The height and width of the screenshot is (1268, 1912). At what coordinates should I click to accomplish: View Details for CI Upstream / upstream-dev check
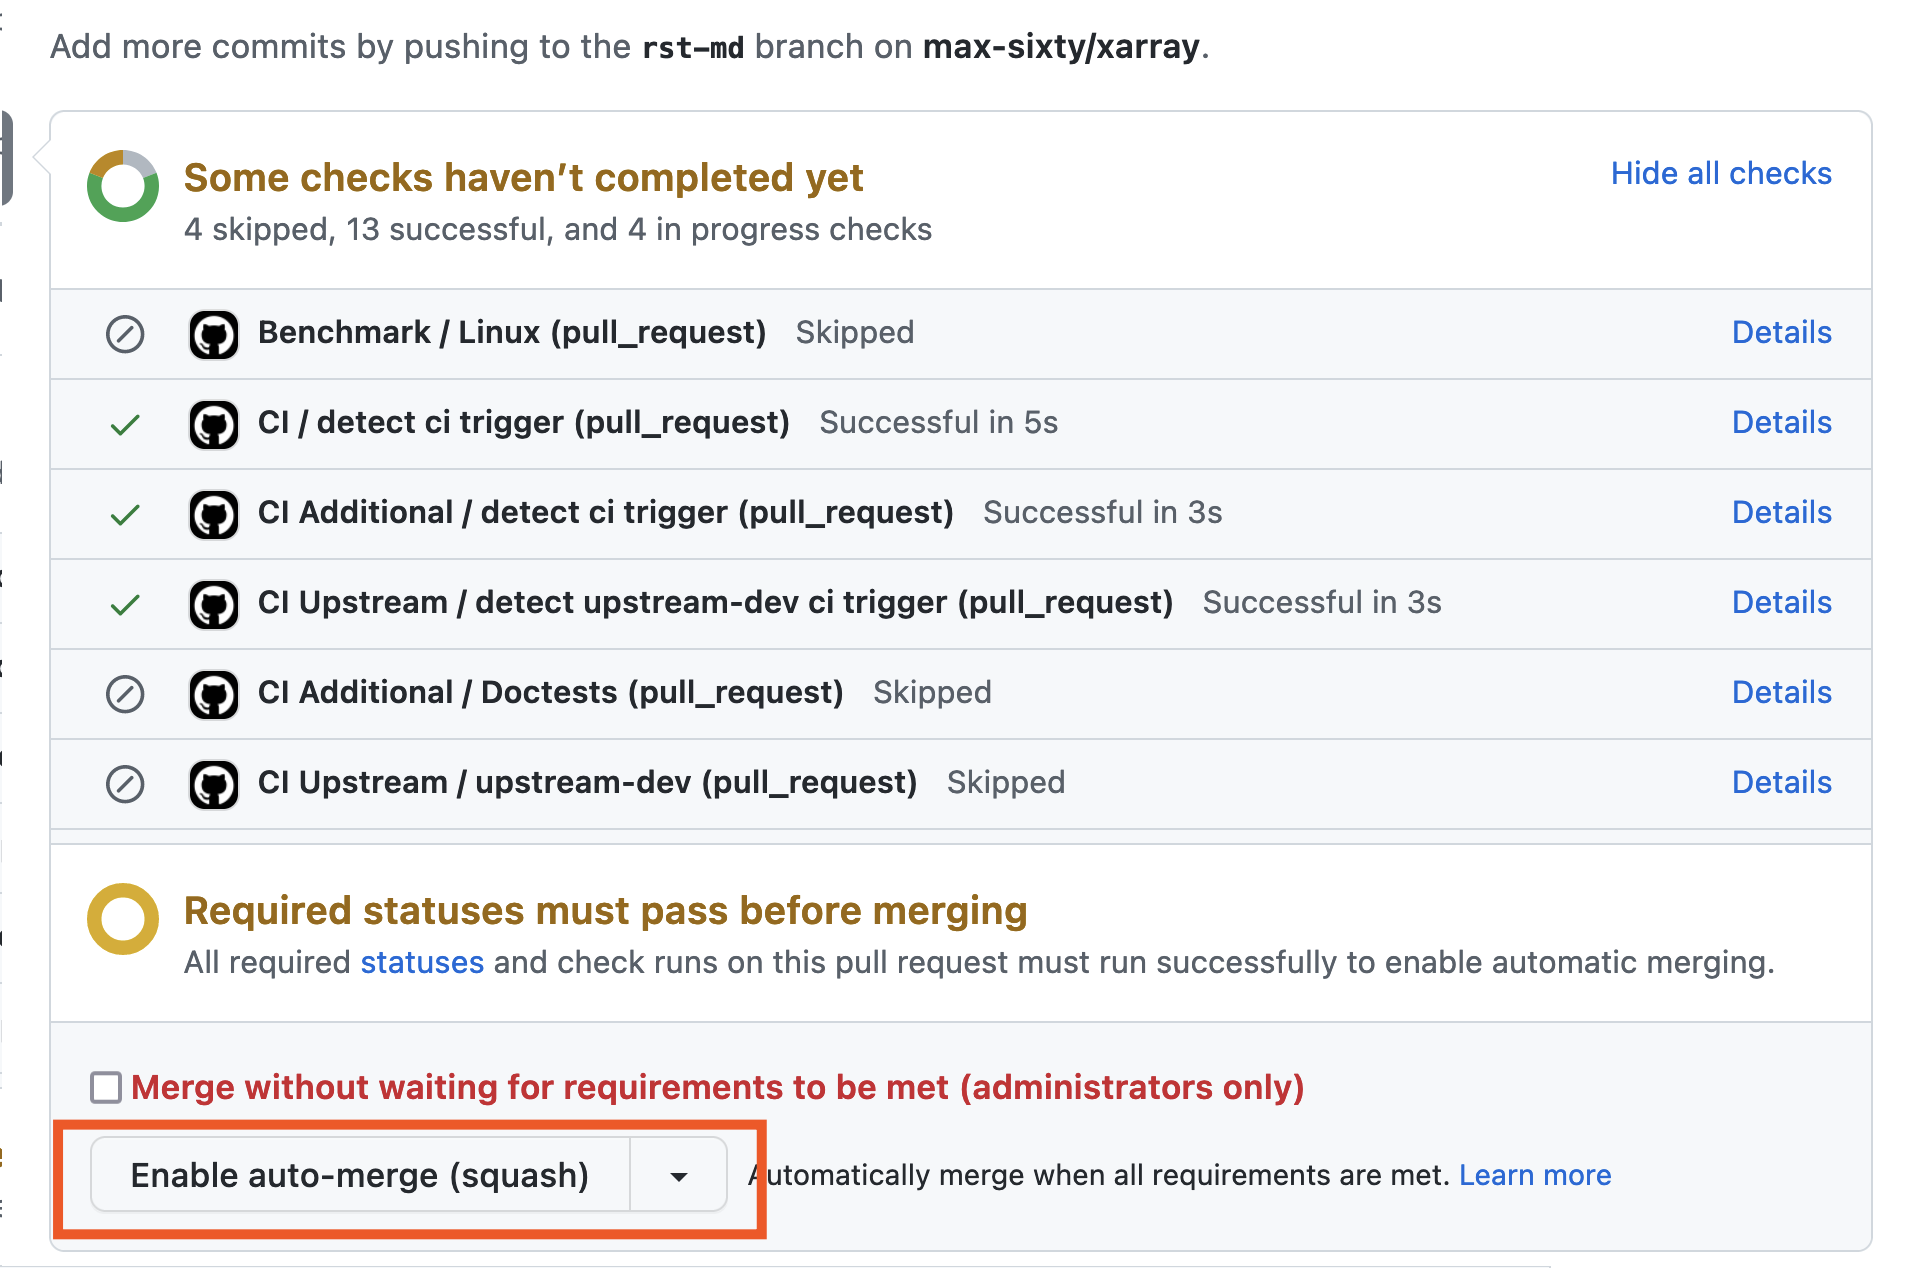point(1781,783)
